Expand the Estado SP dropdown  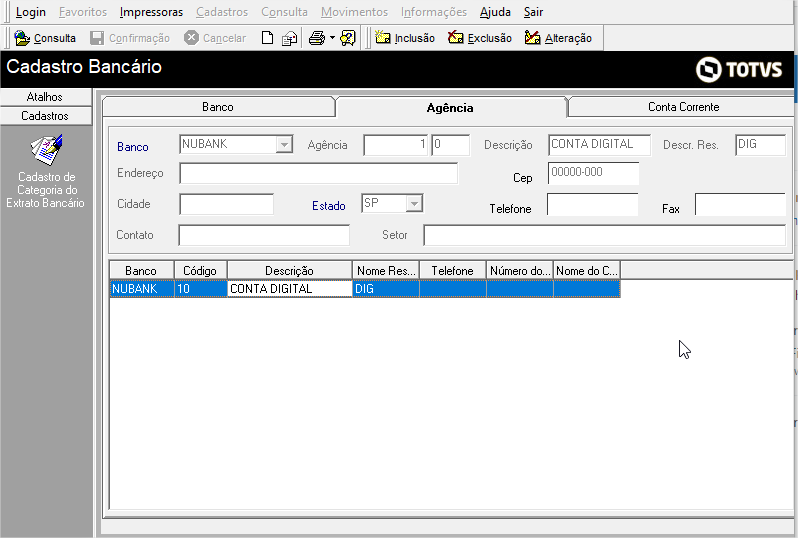414,204
